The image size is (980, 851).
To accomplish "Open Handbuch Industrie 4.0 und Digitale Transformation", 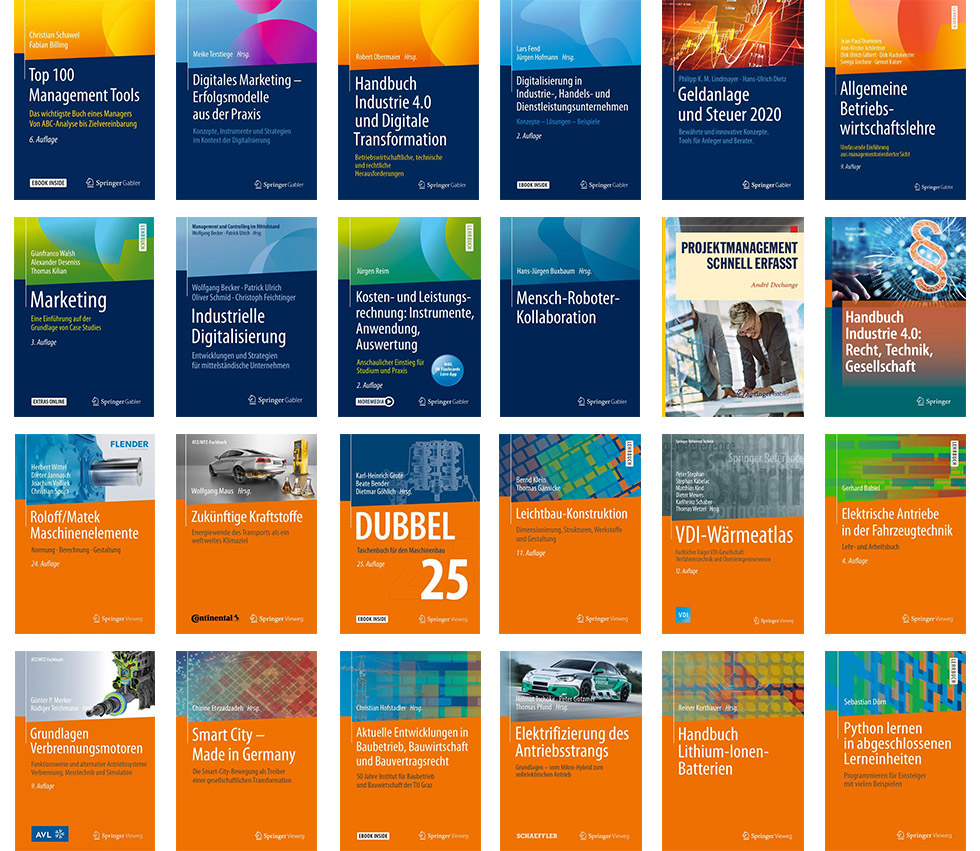I will pos(409,100).
